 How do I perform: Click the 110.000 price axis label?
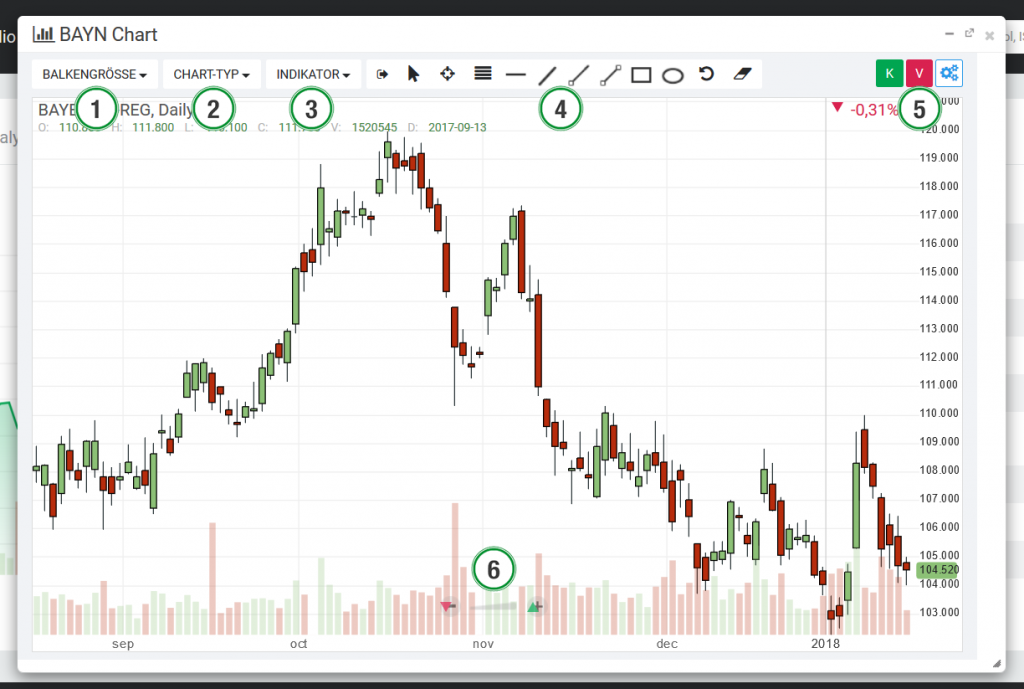coord(939,413)
